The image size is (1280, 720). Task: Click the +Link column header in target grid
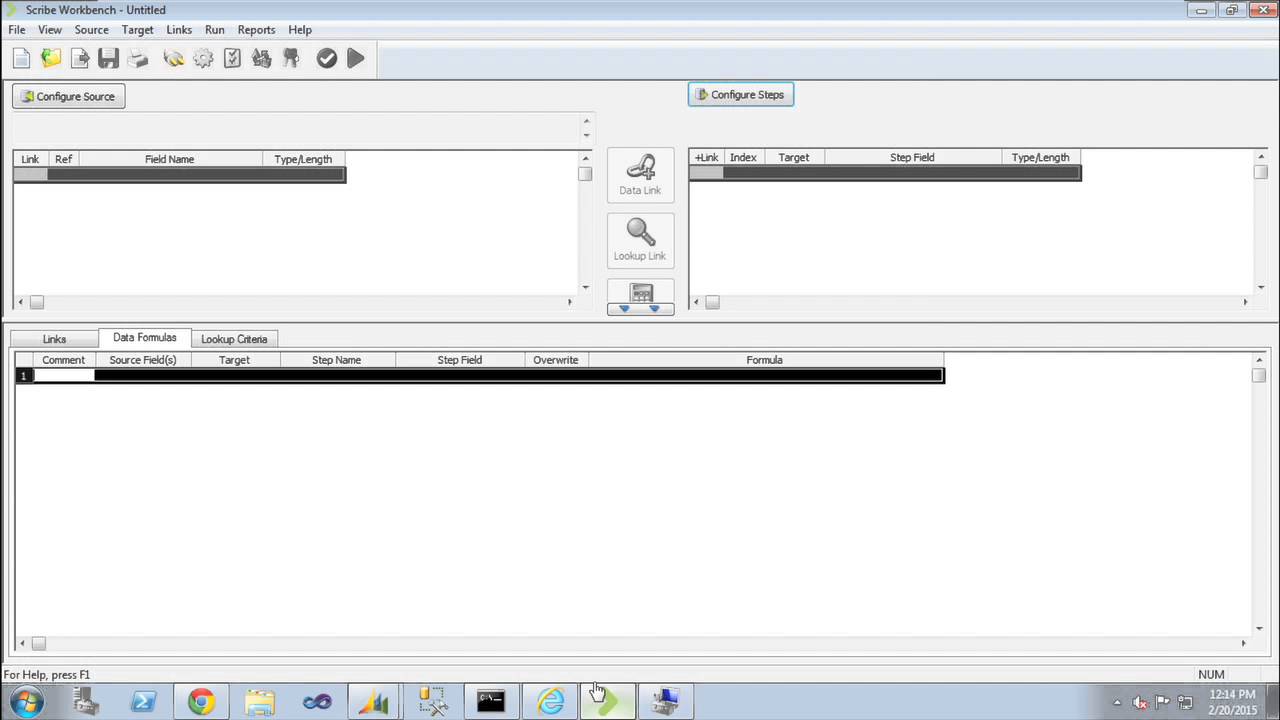707,157
